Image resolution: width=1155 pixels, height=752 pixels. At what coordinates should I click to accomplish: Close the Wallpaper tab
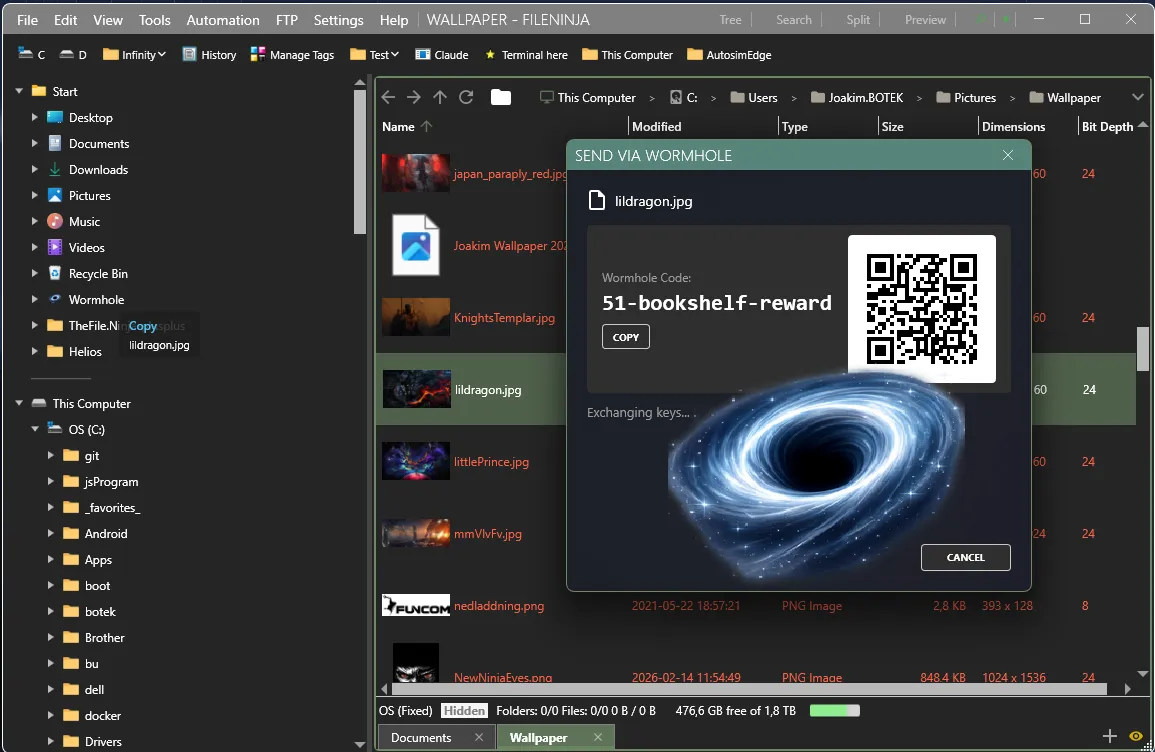point(597,737)
